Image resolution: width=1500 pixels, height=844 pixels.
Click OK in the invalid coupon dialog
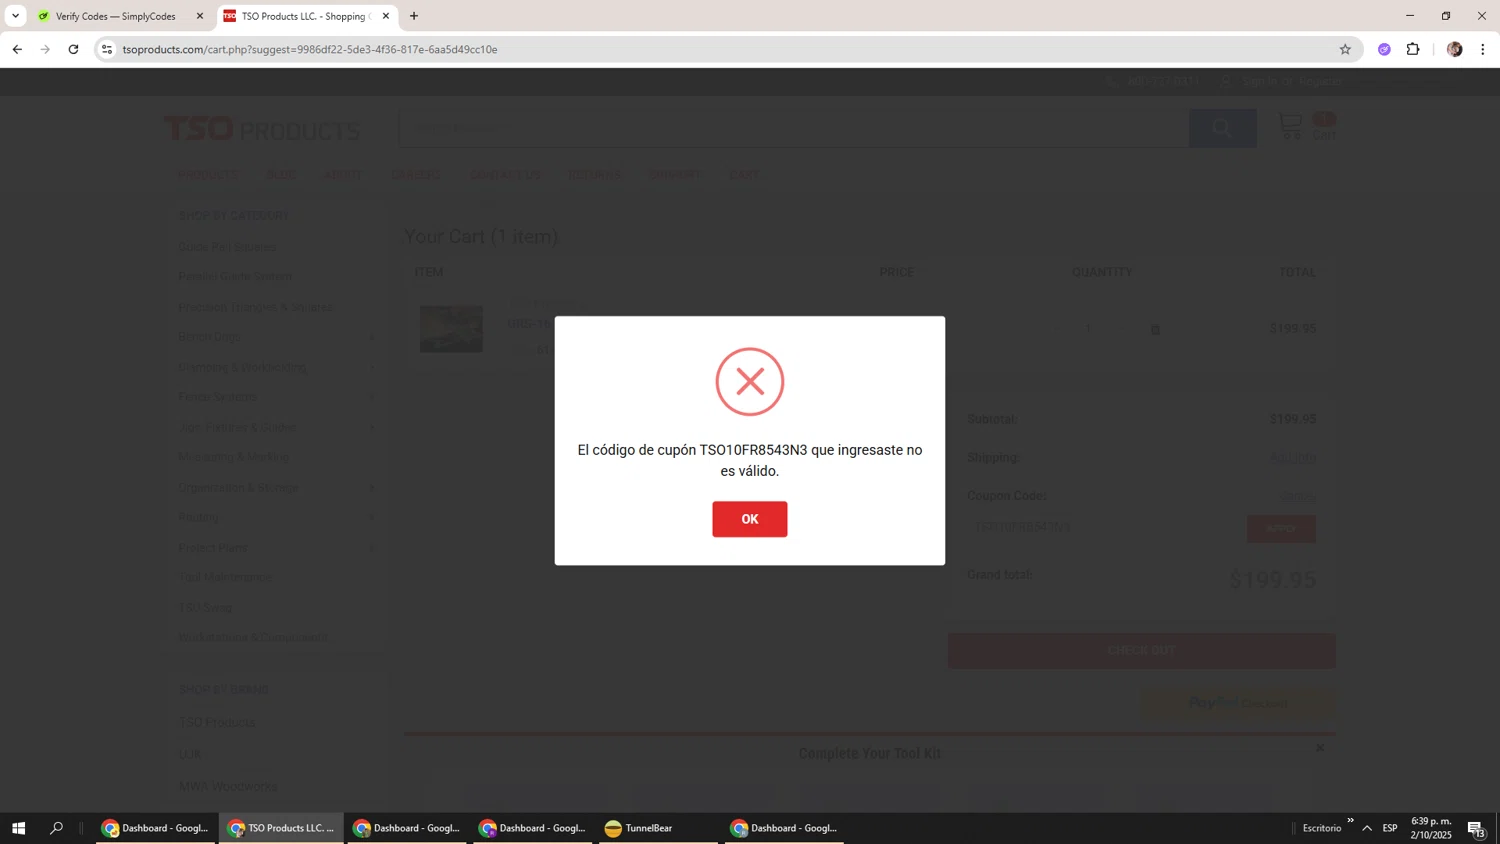(x=749, y=519)
